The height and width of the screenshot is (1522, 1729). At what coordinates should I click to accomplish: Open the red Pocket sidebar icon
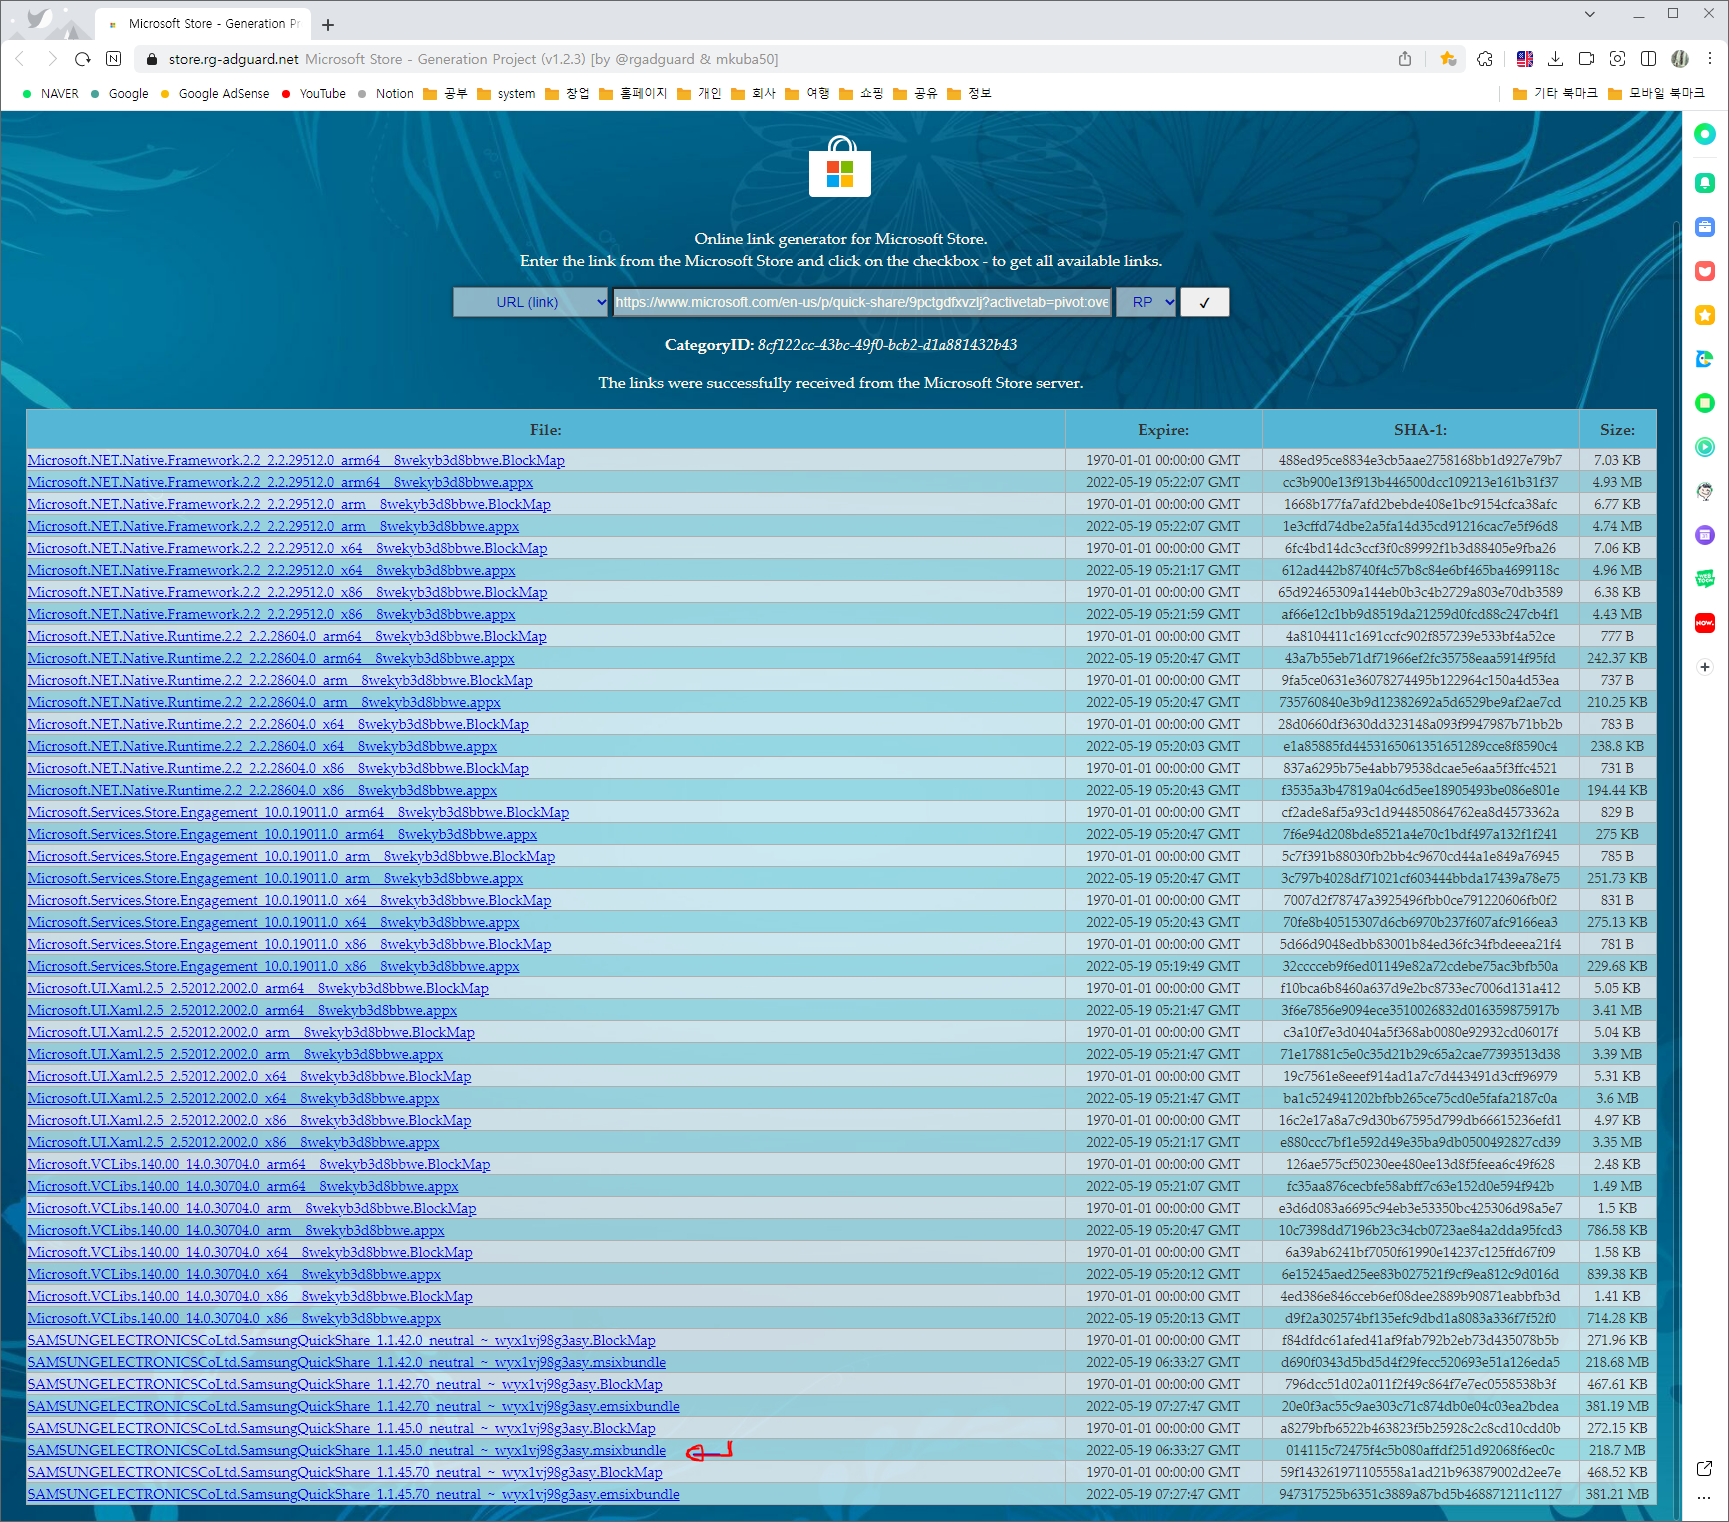coord(1705,271)
